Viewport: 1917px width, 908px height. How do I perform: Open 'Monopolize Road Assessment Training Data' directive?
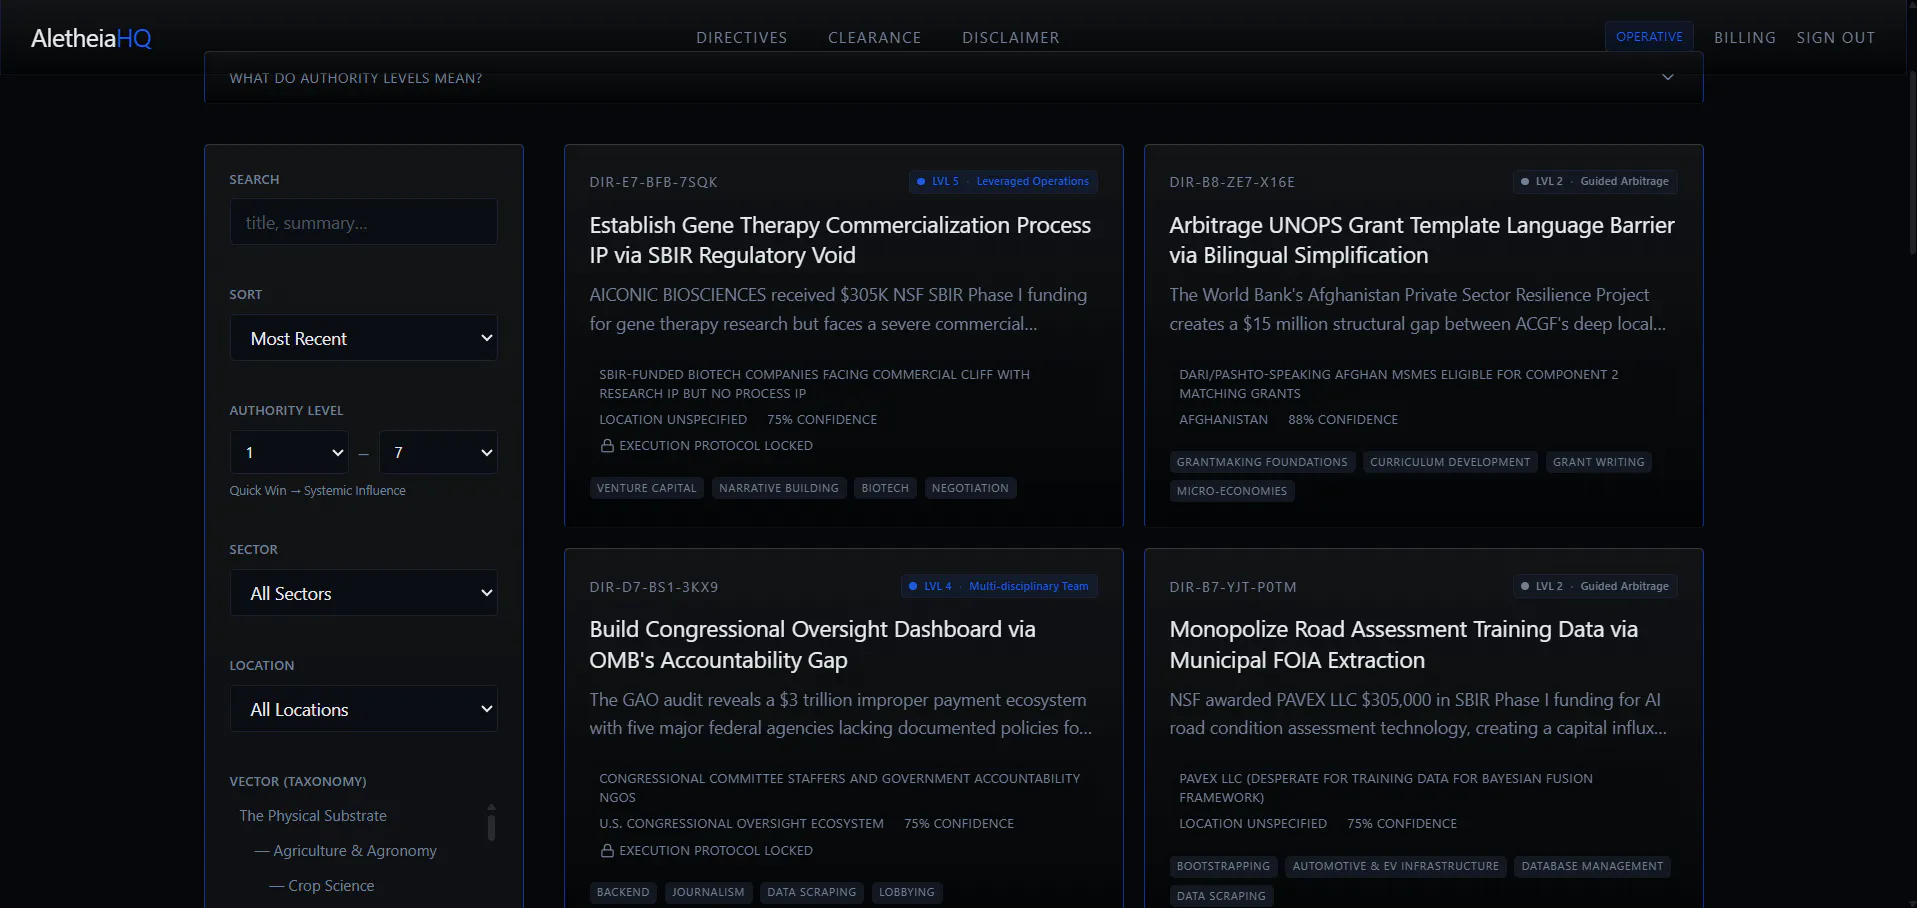[1403, 645]
